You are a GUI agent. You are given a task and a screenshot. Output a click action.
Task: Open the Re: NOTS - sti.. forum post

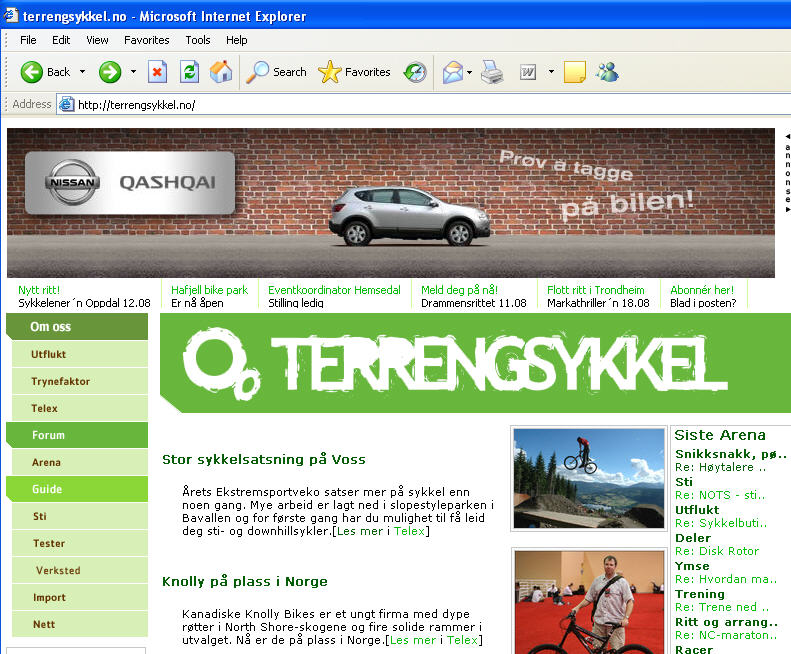[720, 495]
